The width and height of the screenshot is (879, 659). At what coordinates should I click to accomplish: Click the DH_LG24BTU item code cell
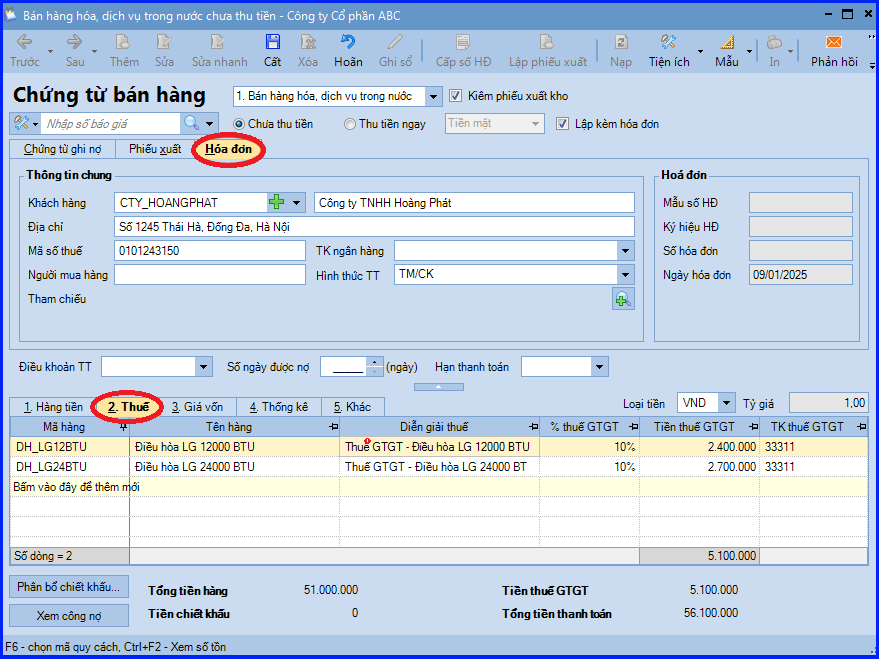70,467
